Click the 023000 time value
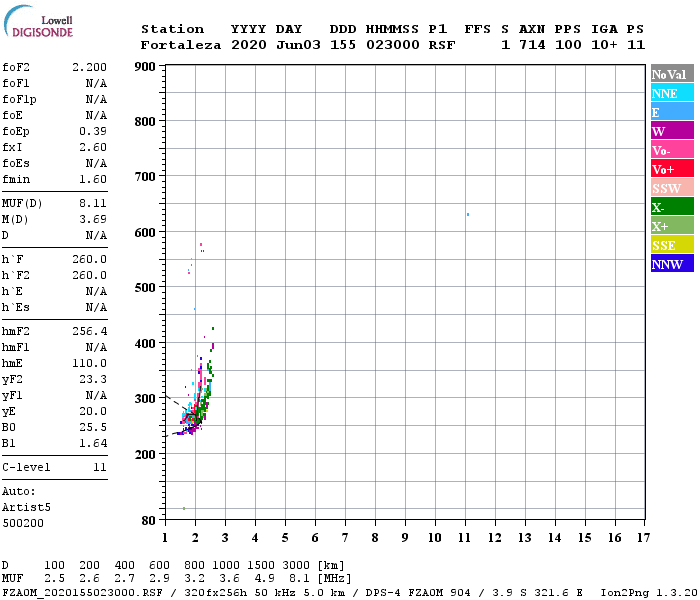 tap(393, 45)
